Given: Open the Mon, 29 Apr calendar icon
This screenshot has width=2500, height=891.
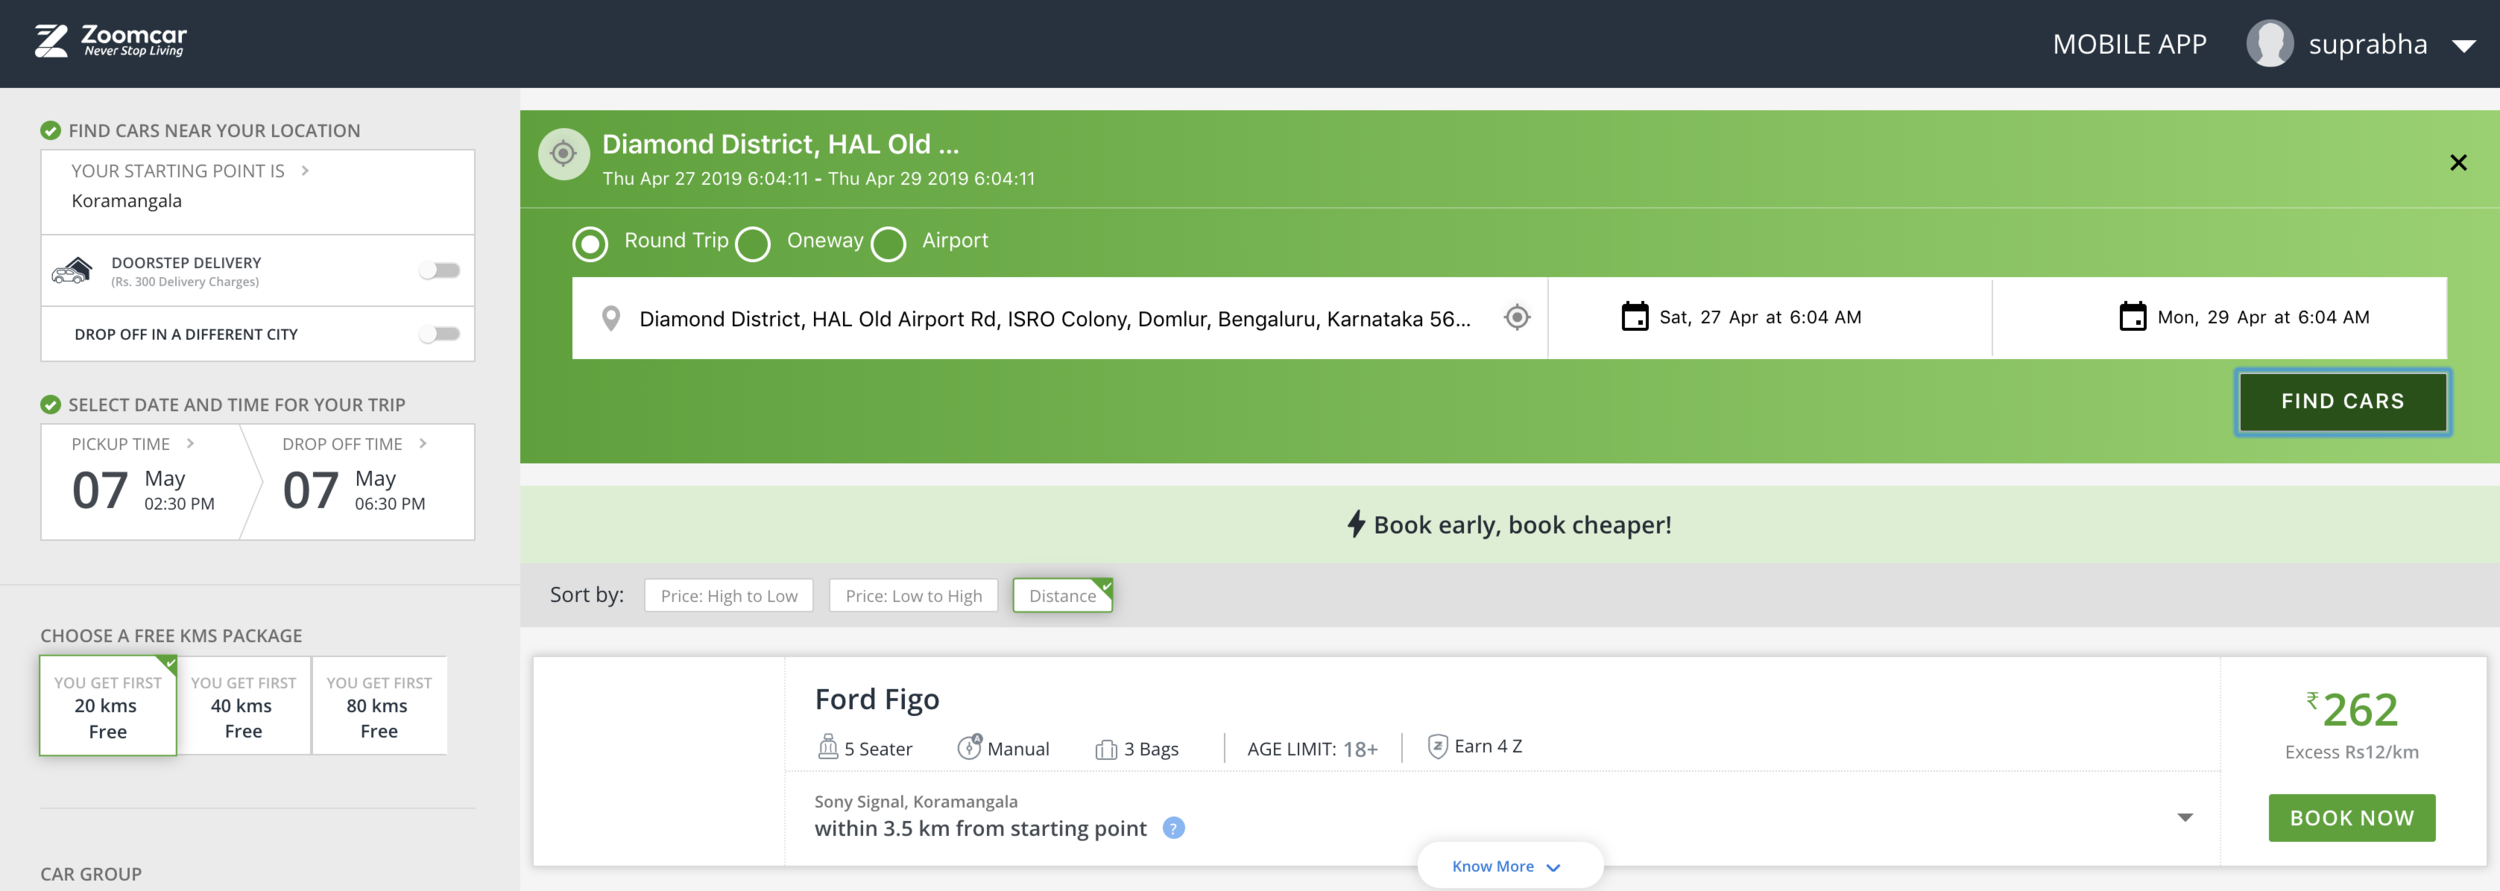Looking at the screenshot, I should tap(2133, 317).
